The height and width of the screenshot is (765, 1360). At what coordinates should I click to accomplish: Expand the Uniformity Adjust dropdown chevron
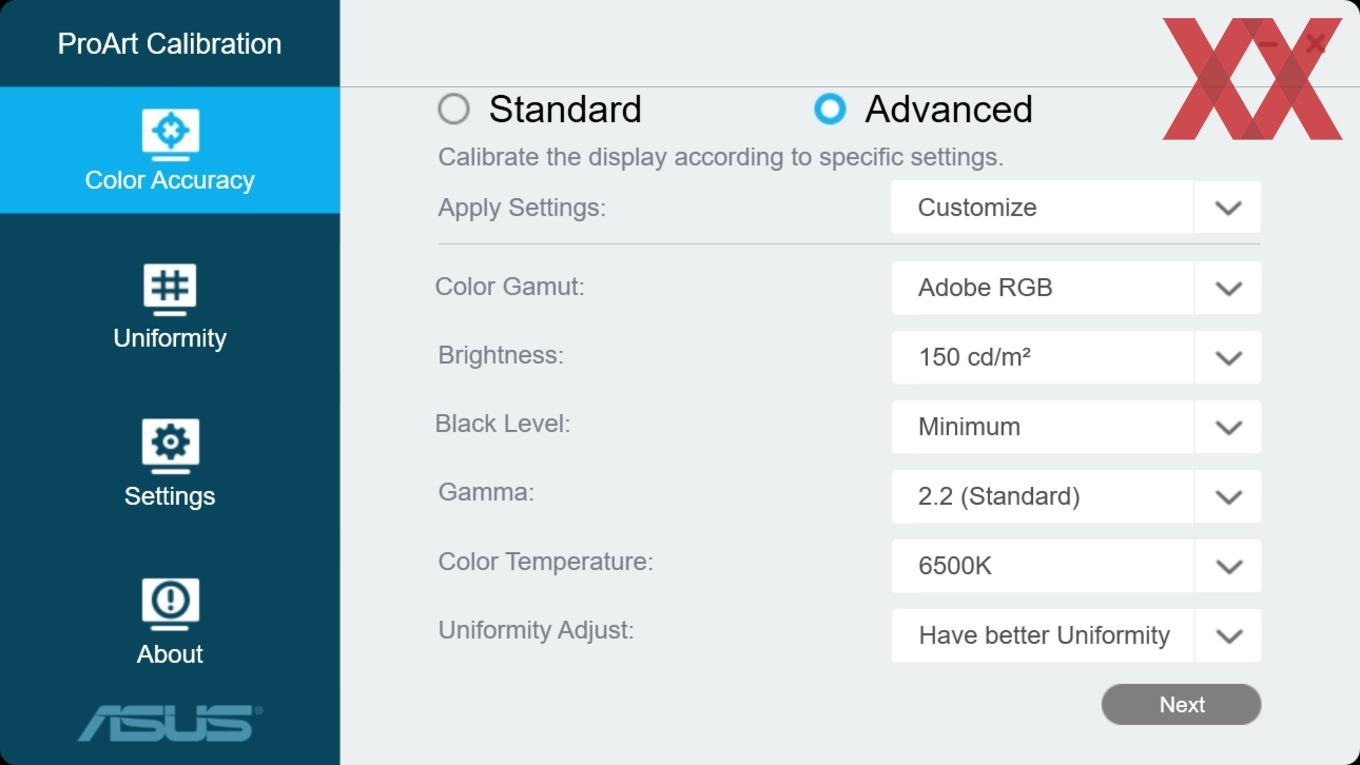tap(1228, 636)
